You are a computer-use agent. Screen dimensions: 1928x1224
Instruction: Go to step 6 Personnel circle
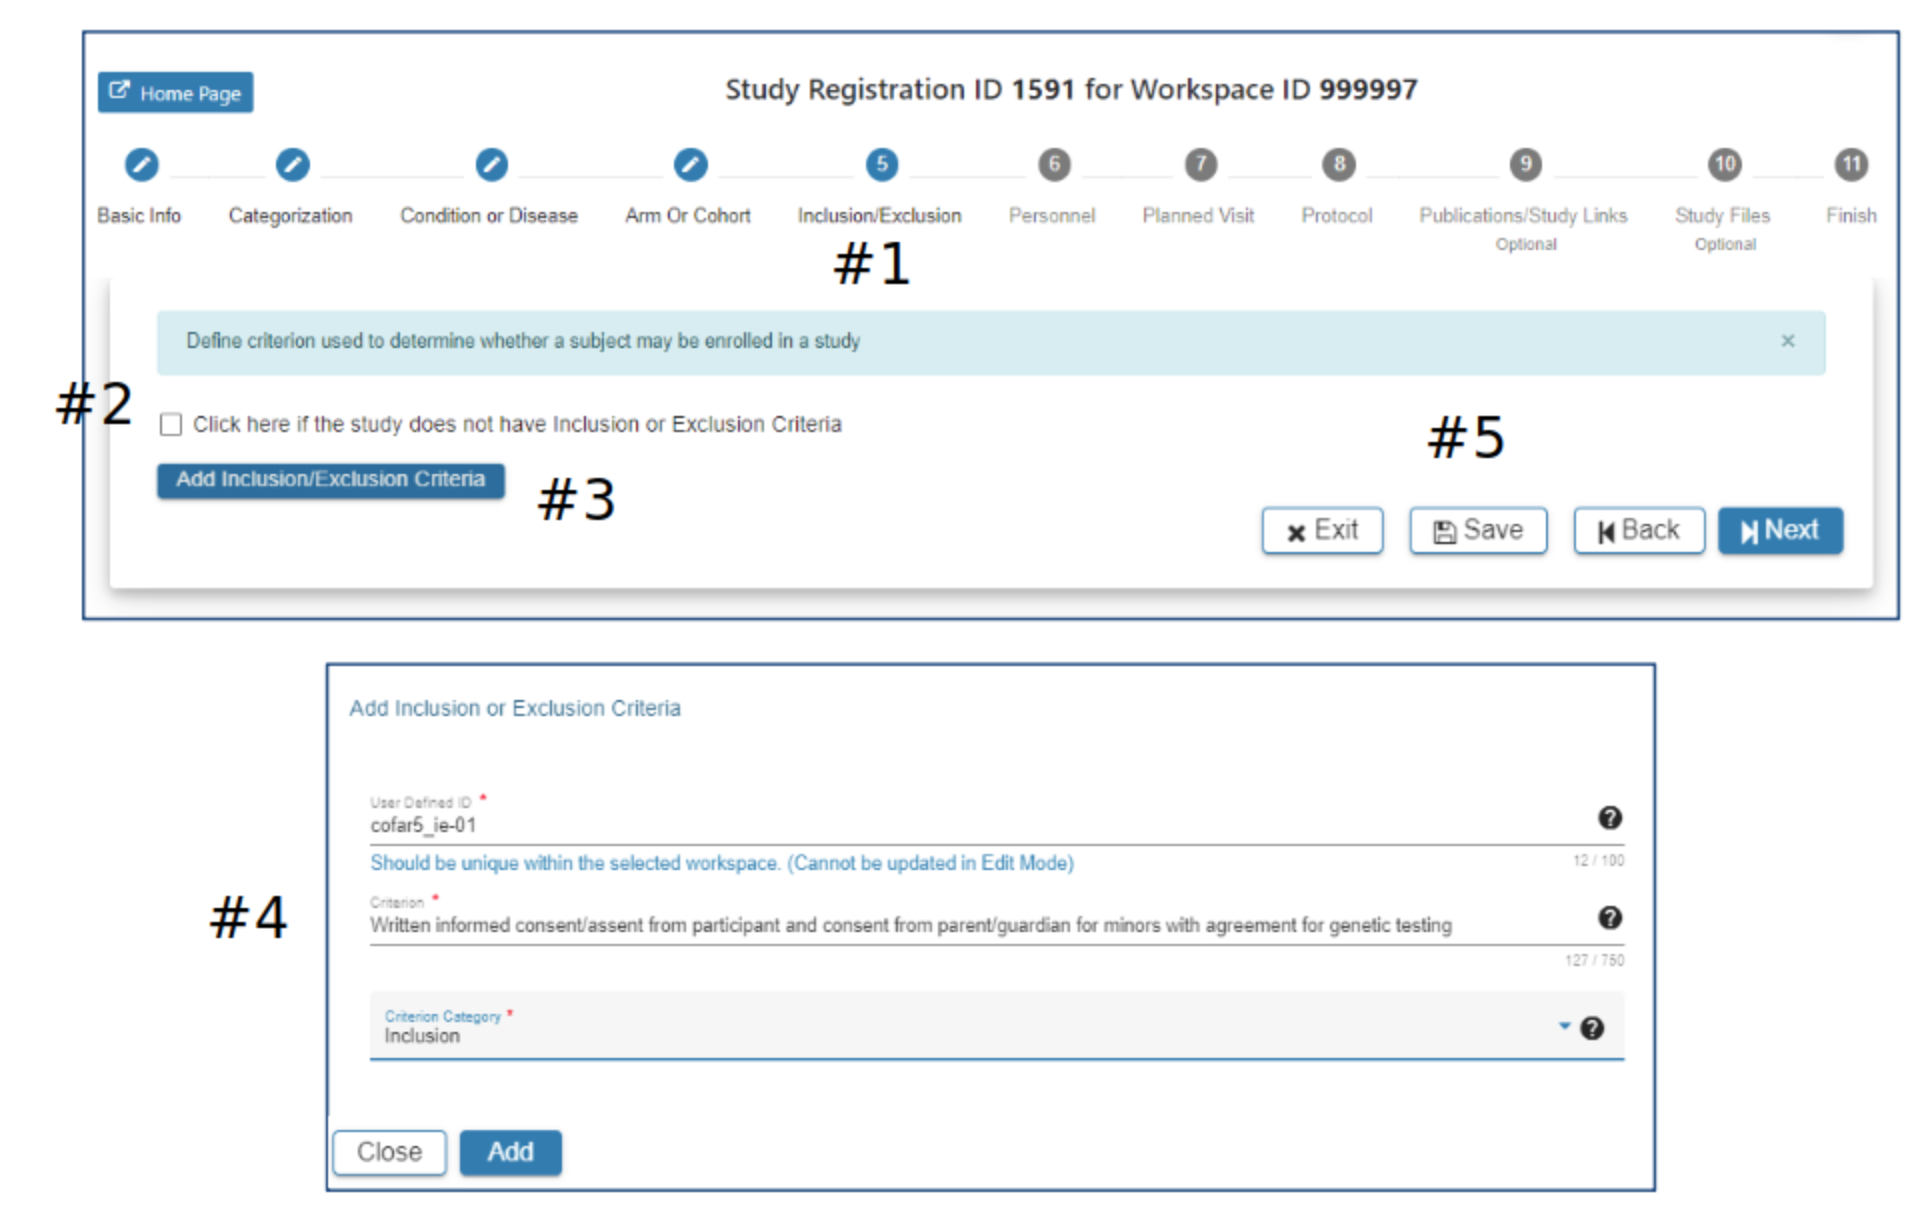(x=1054, y=165)
